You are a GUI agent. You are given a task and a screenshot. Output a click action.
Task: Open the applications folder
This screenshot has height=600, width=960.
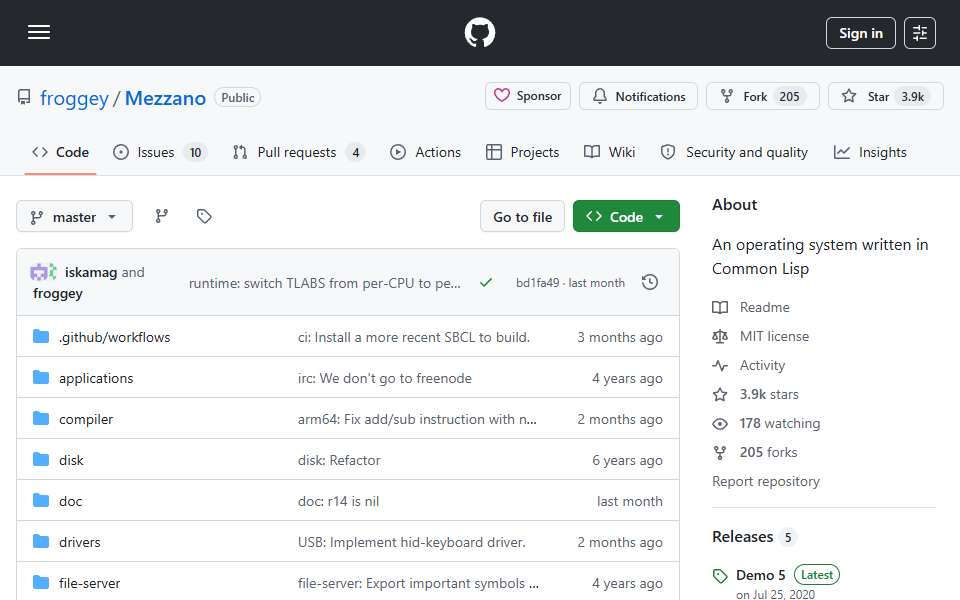pos(96,378)
